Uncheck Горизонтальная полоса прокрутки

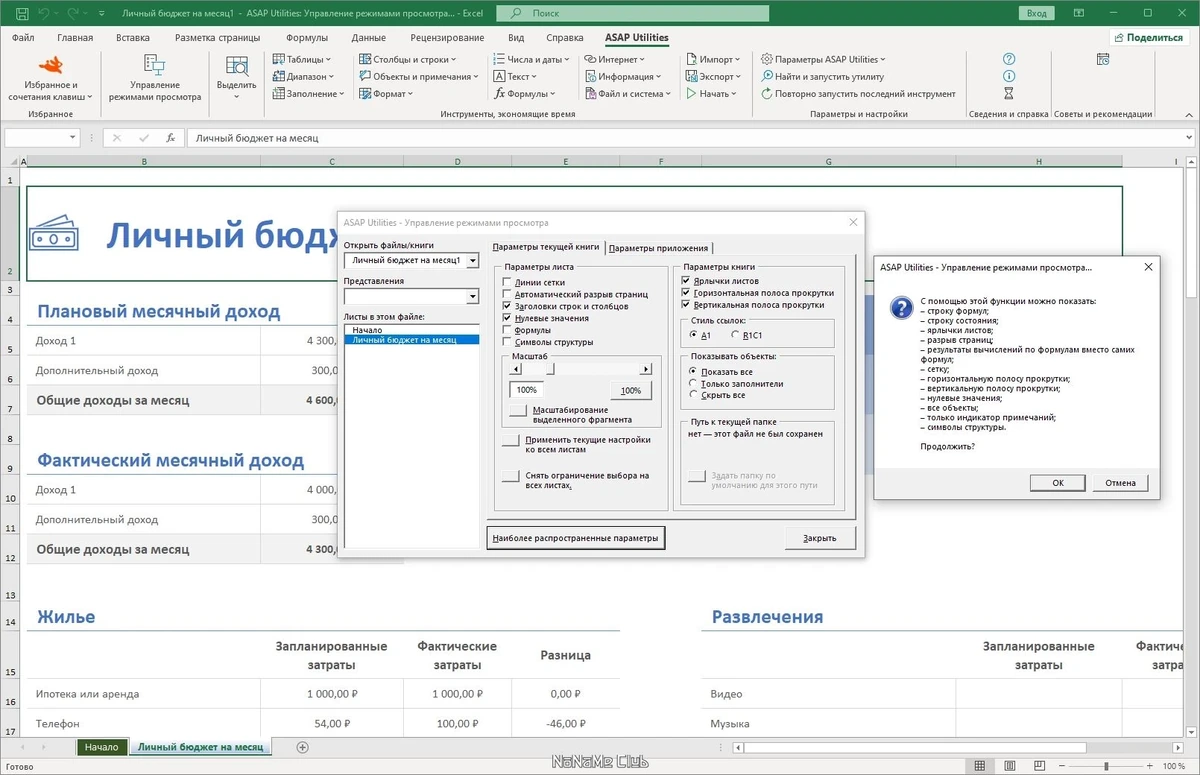[686, 293]
